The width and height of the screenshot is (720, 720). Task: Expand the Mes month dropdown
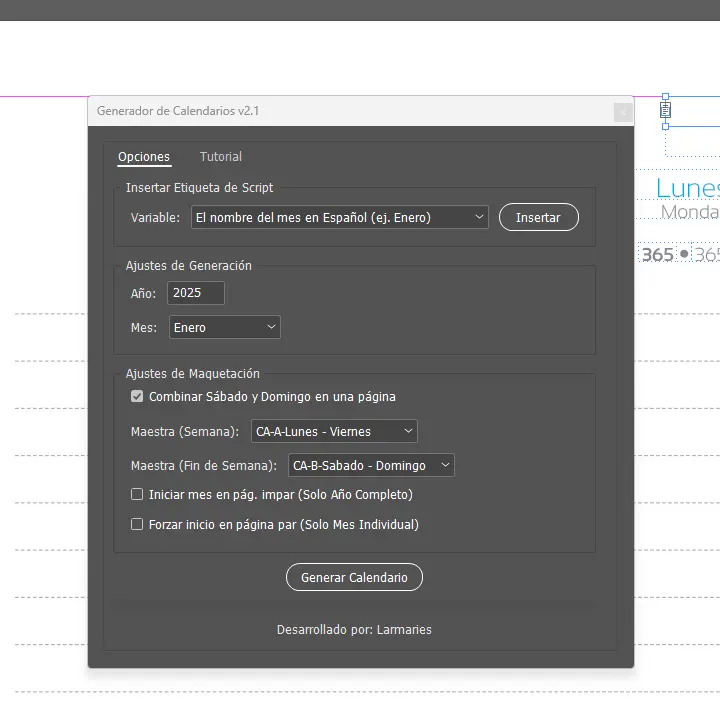pyautogui.click(x=271, y=327)
